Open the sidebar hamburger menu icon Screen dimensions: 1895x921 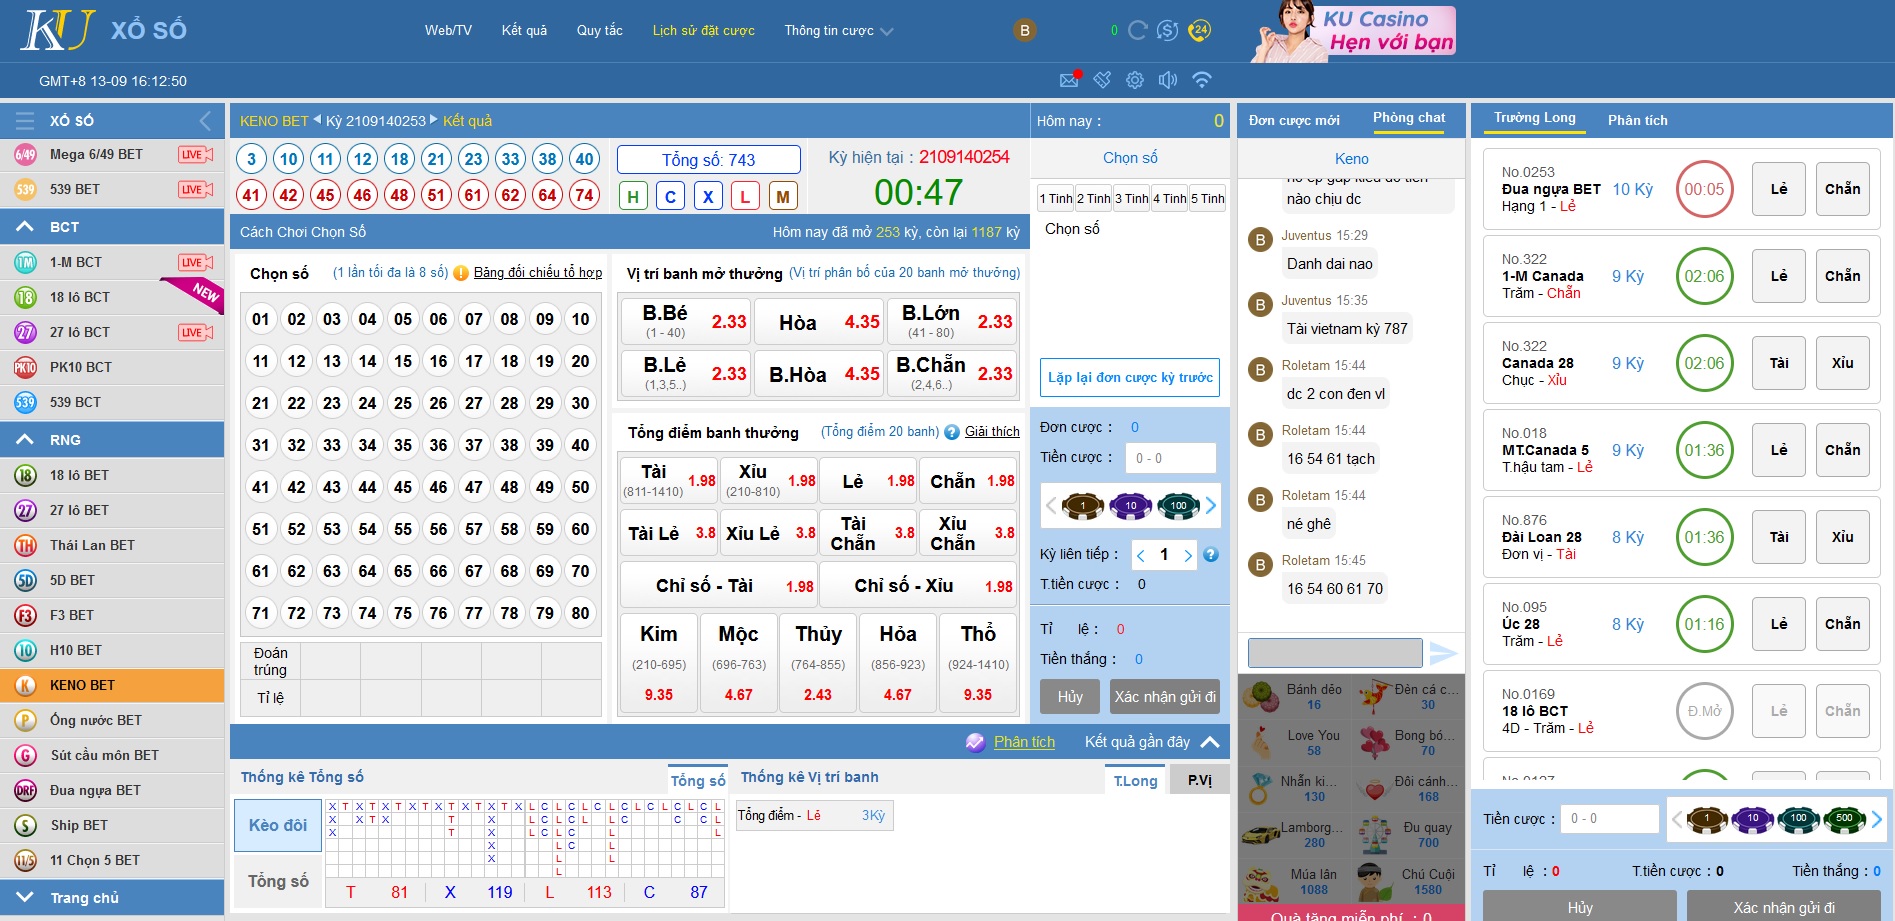[x=25, y=121]
